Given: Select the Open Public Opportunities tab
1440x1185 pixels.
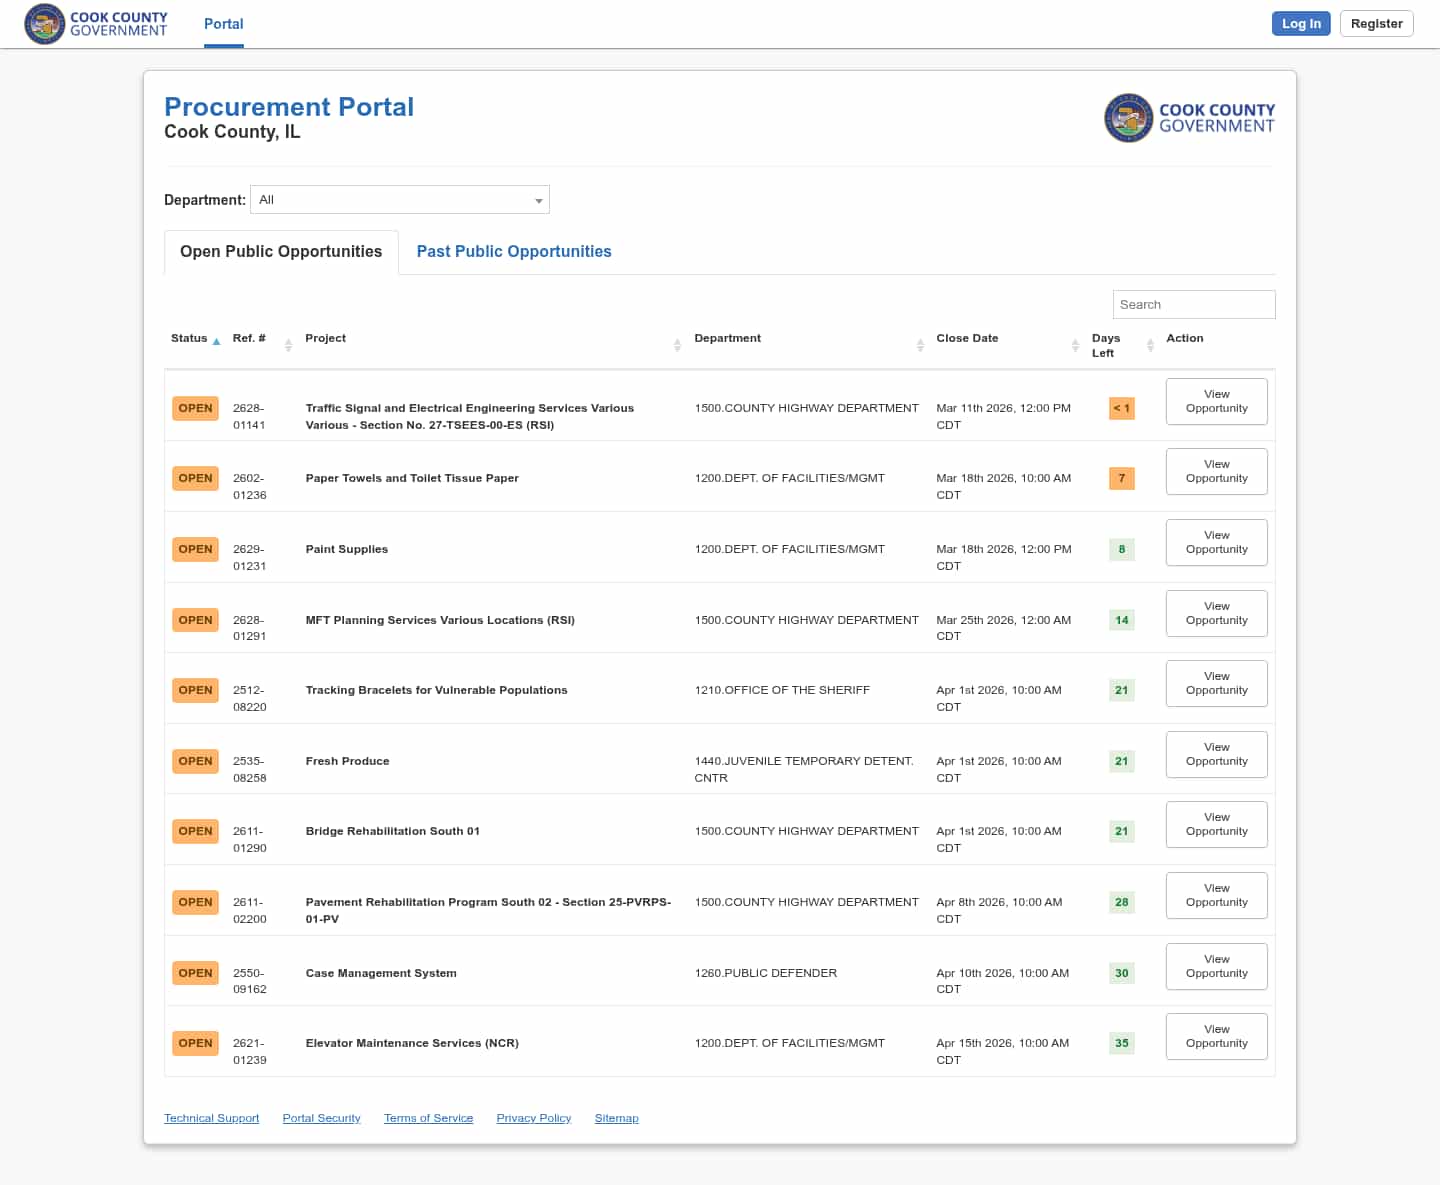Looking at the screenshot, I should coord(281,252).
